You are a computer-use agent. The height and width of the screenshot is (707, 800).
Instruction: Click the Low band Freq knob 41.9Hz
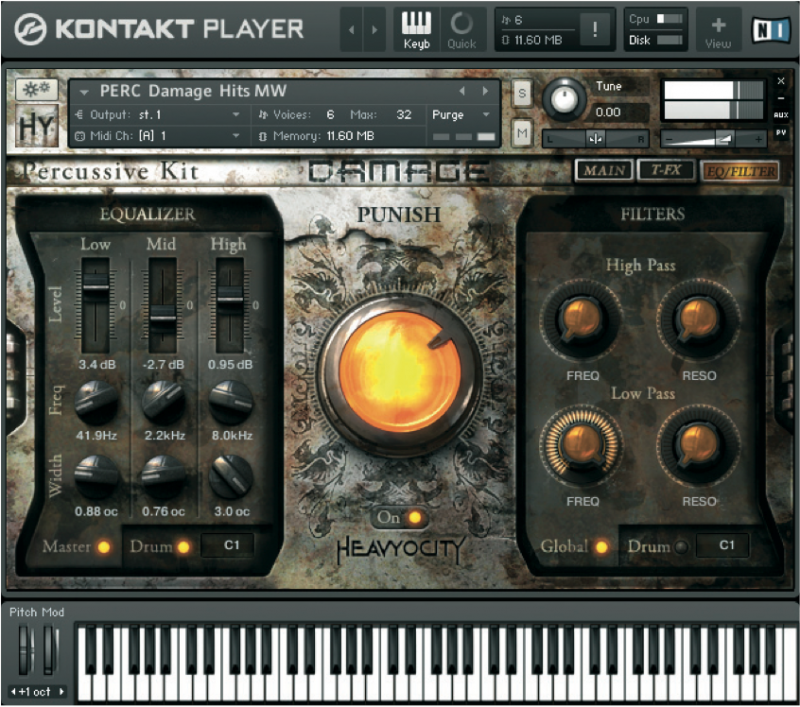click(96, 403)
